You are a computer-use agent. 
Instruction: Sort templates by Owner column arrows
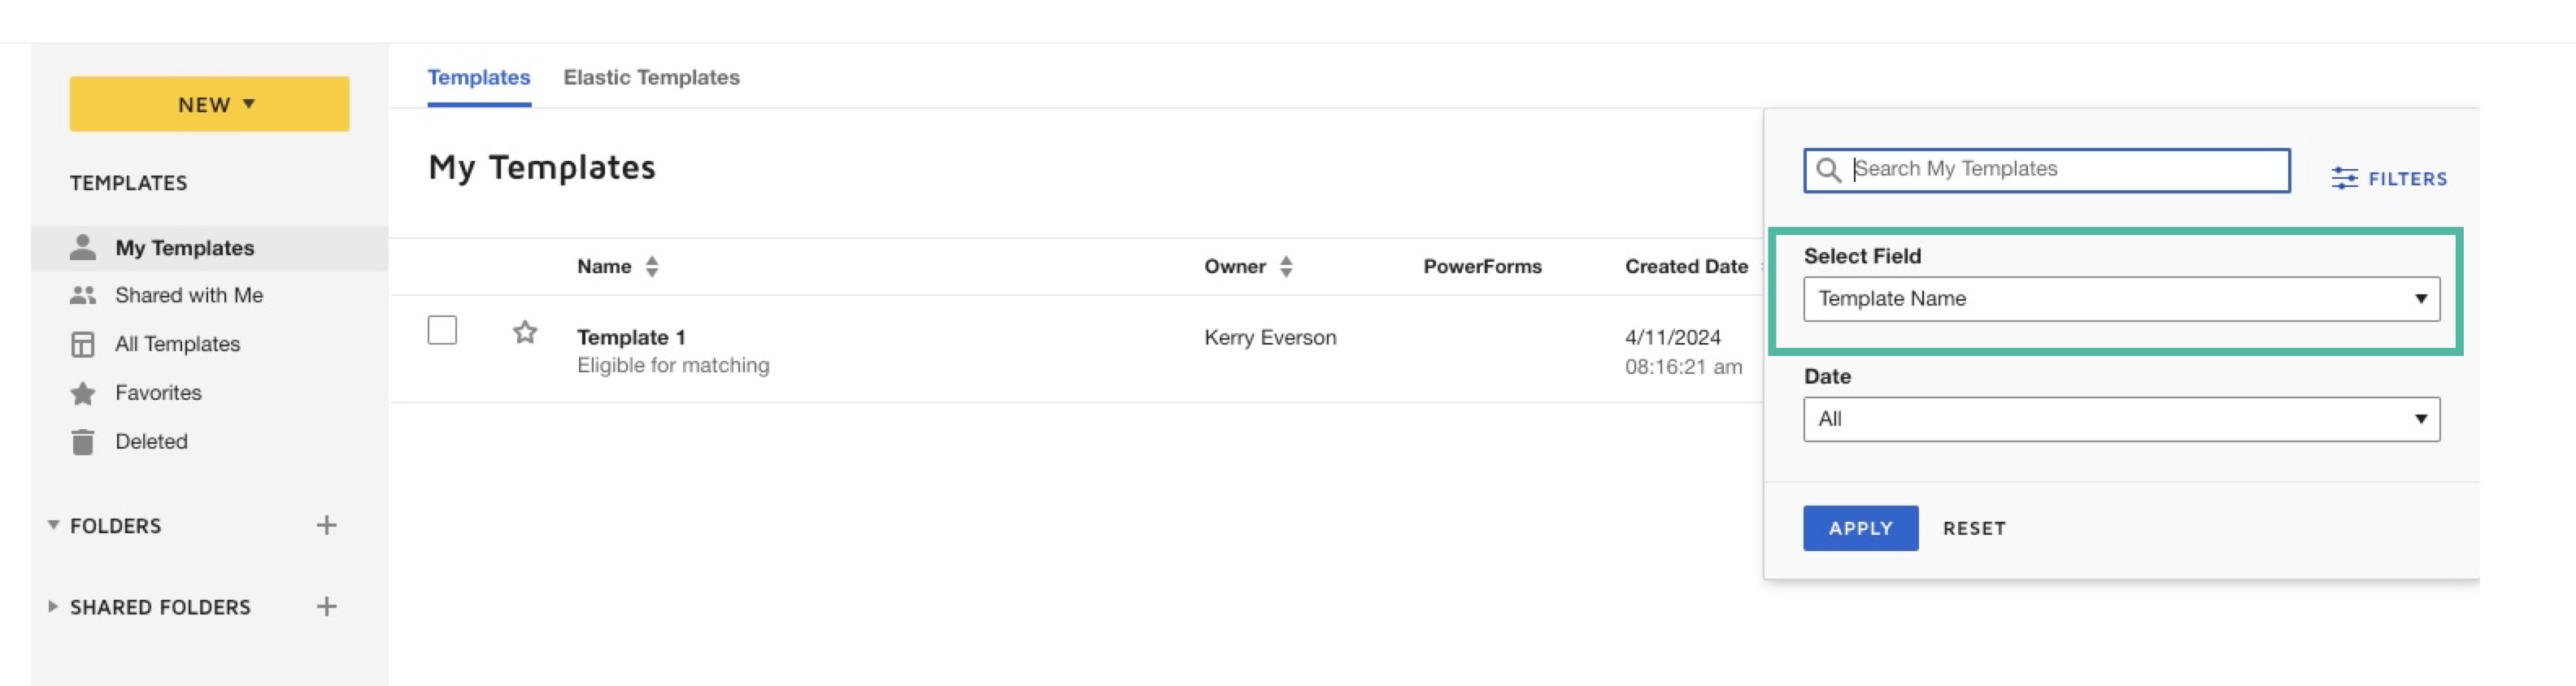point(1286,266)
